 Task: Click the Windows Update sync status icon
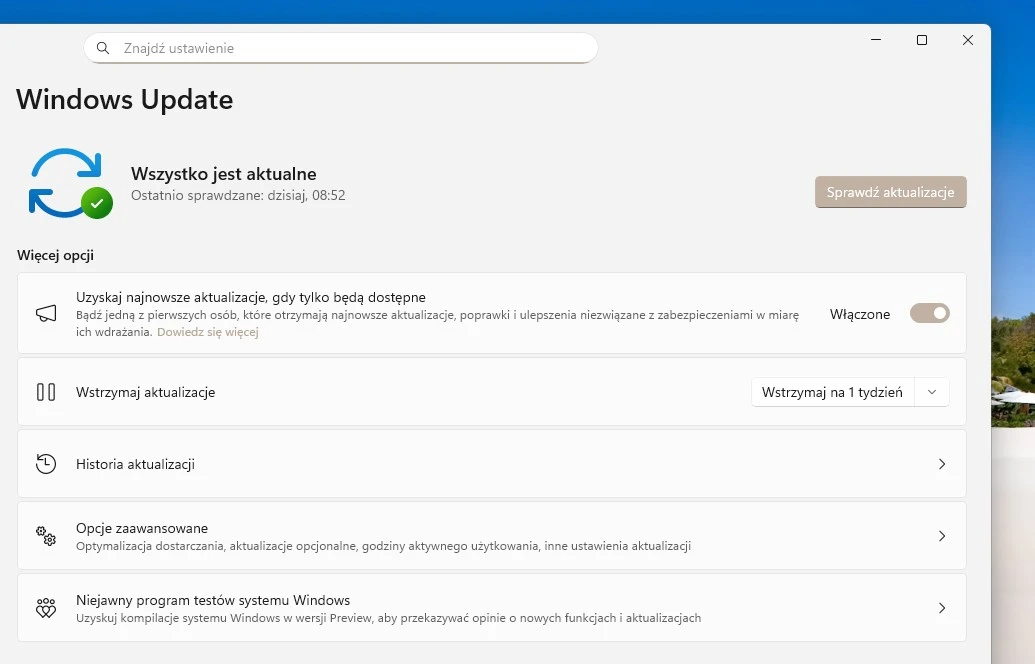69,183
